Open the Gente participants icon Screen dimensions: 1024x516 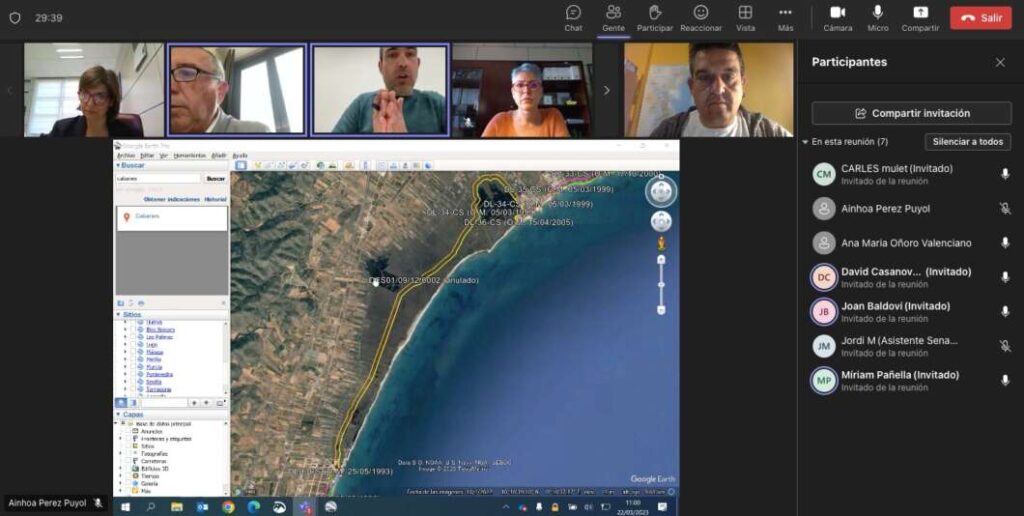click(613, 17)
